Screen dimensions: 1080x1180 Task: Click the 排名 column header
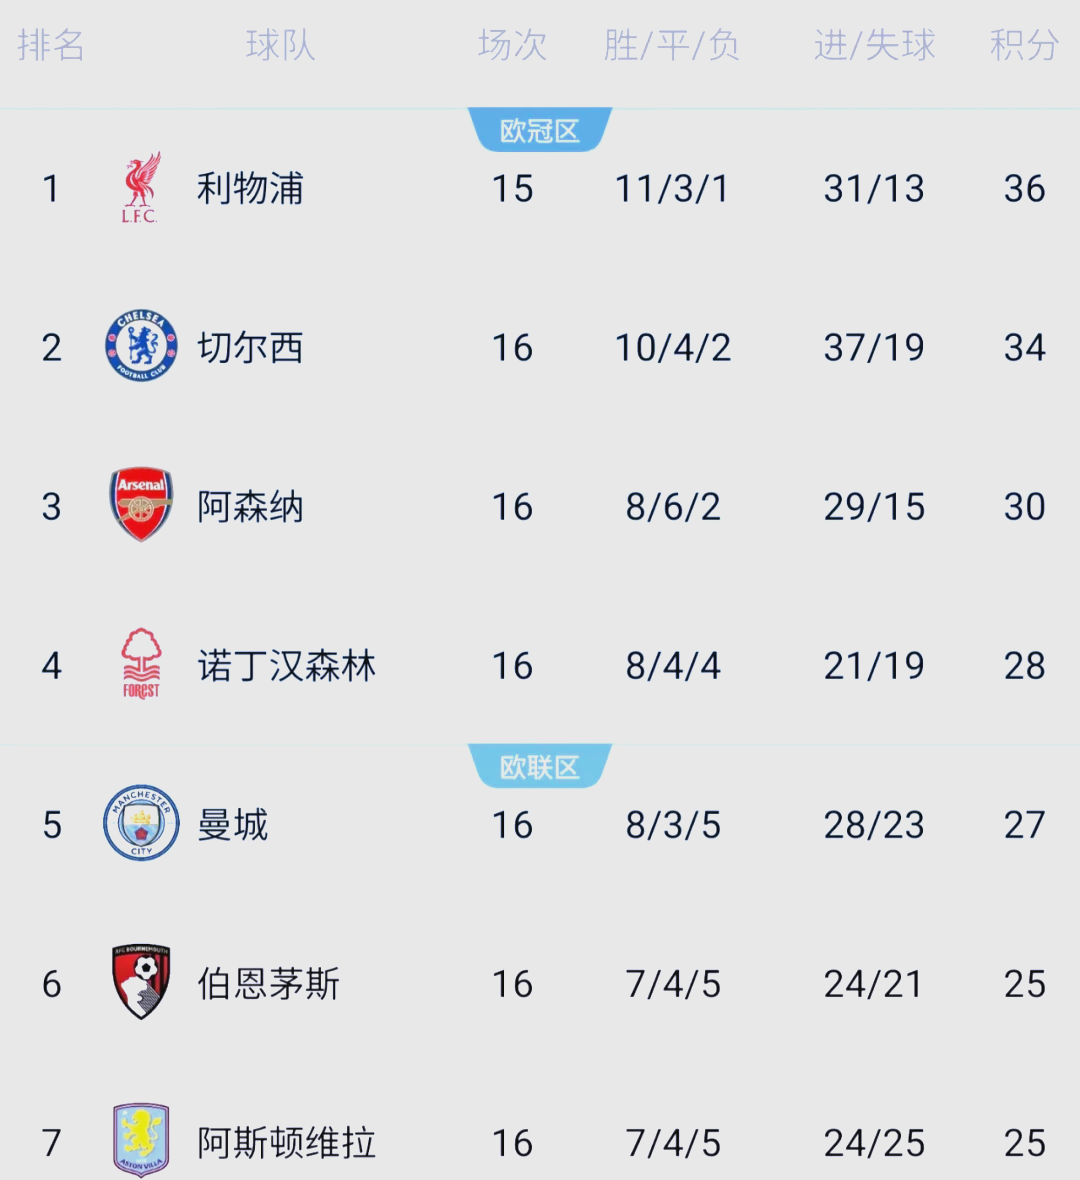point(51,45)
